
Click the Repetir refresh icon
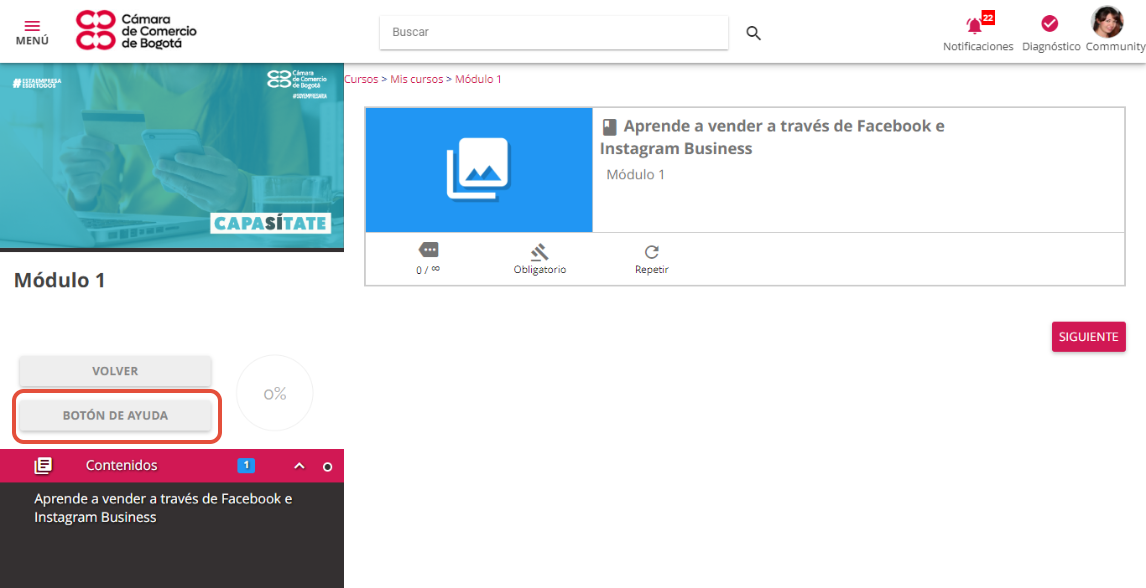click(651, 252)
